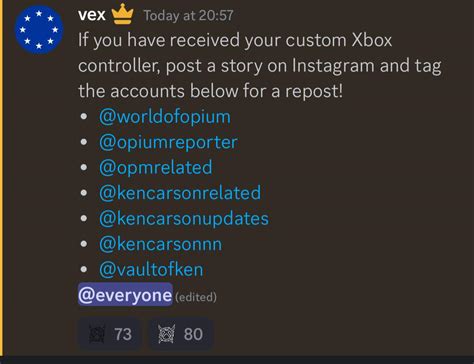The image size is (474, 364).
Task: Add to the reaction showing 73
Action: [110, 334]
